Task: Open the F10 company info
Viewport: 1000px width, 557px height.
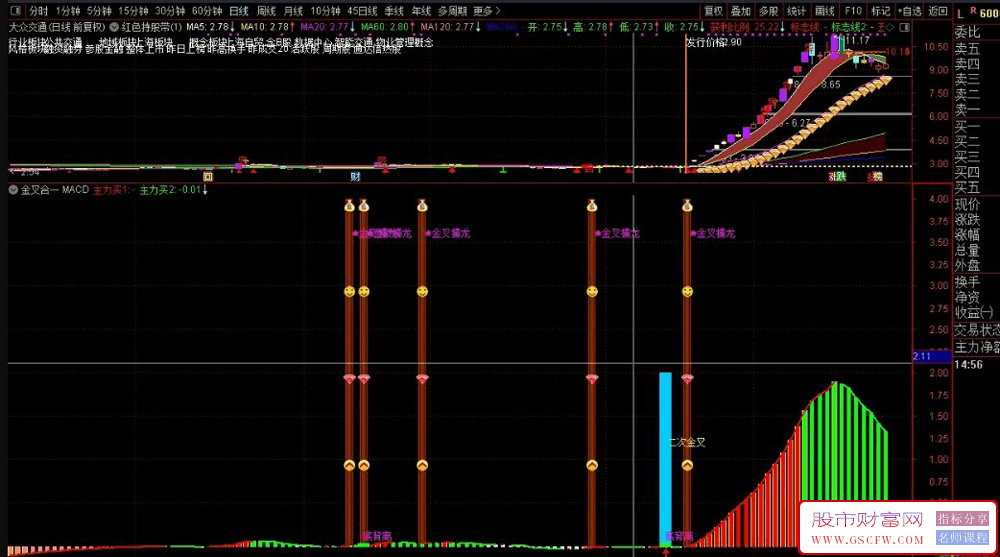Action: pos(853,11)
